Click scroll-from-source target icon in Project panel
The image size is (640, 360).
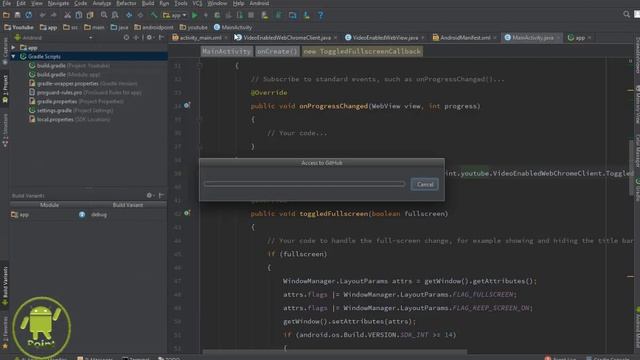point(126,38)
